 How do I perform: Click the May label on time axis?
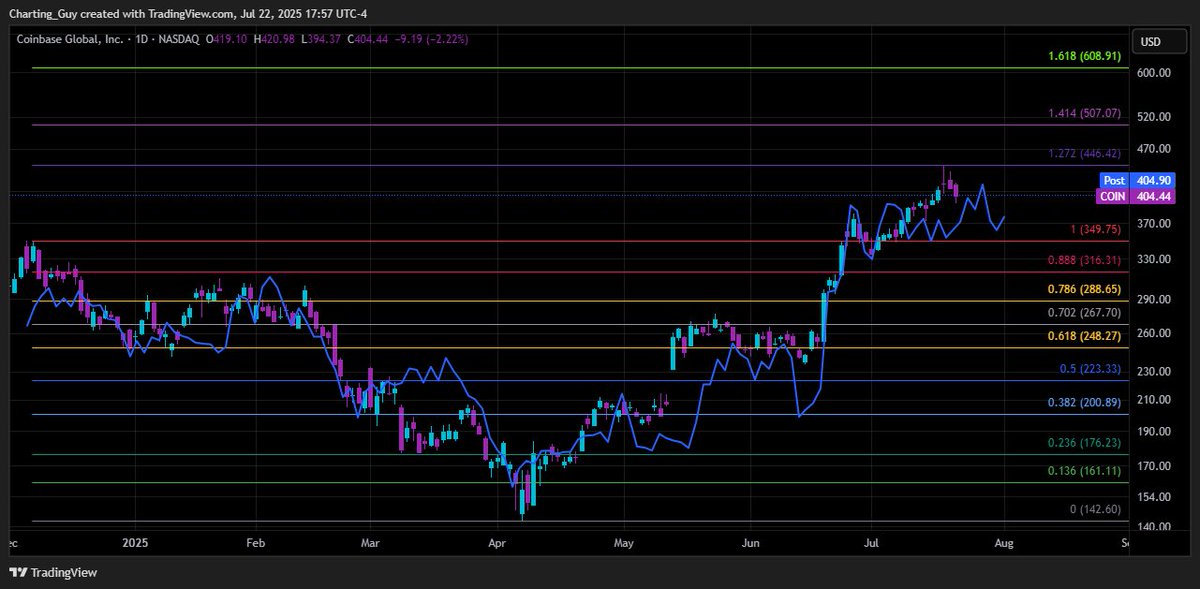pos(624,544)
